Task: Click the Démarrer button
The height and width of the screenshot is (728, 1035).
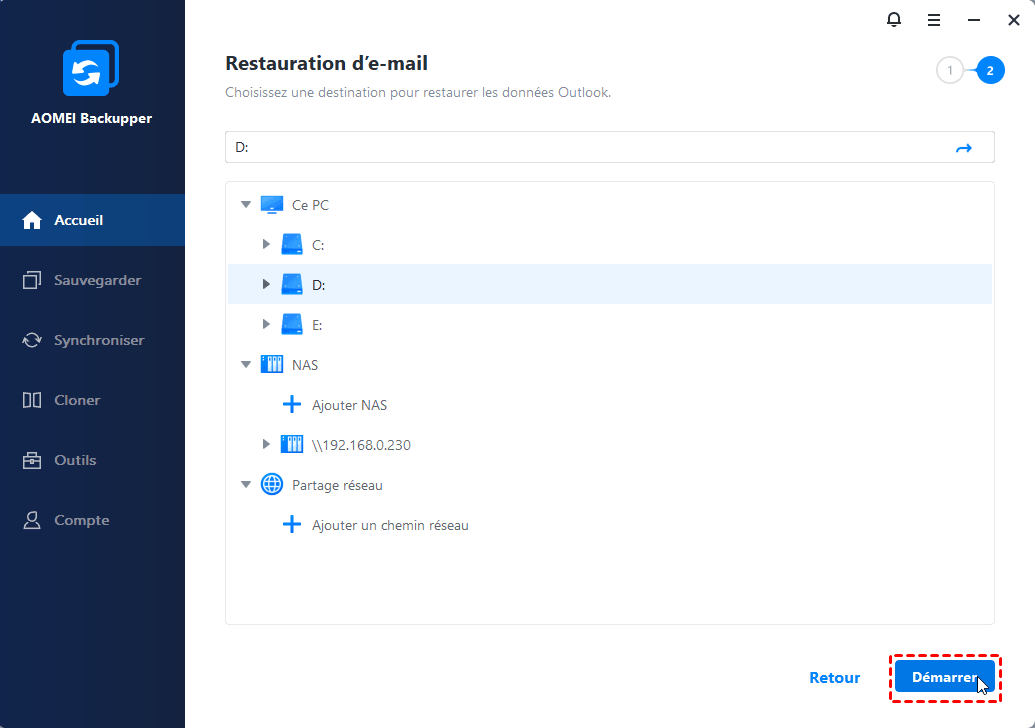Action: [x=945, y=677]
